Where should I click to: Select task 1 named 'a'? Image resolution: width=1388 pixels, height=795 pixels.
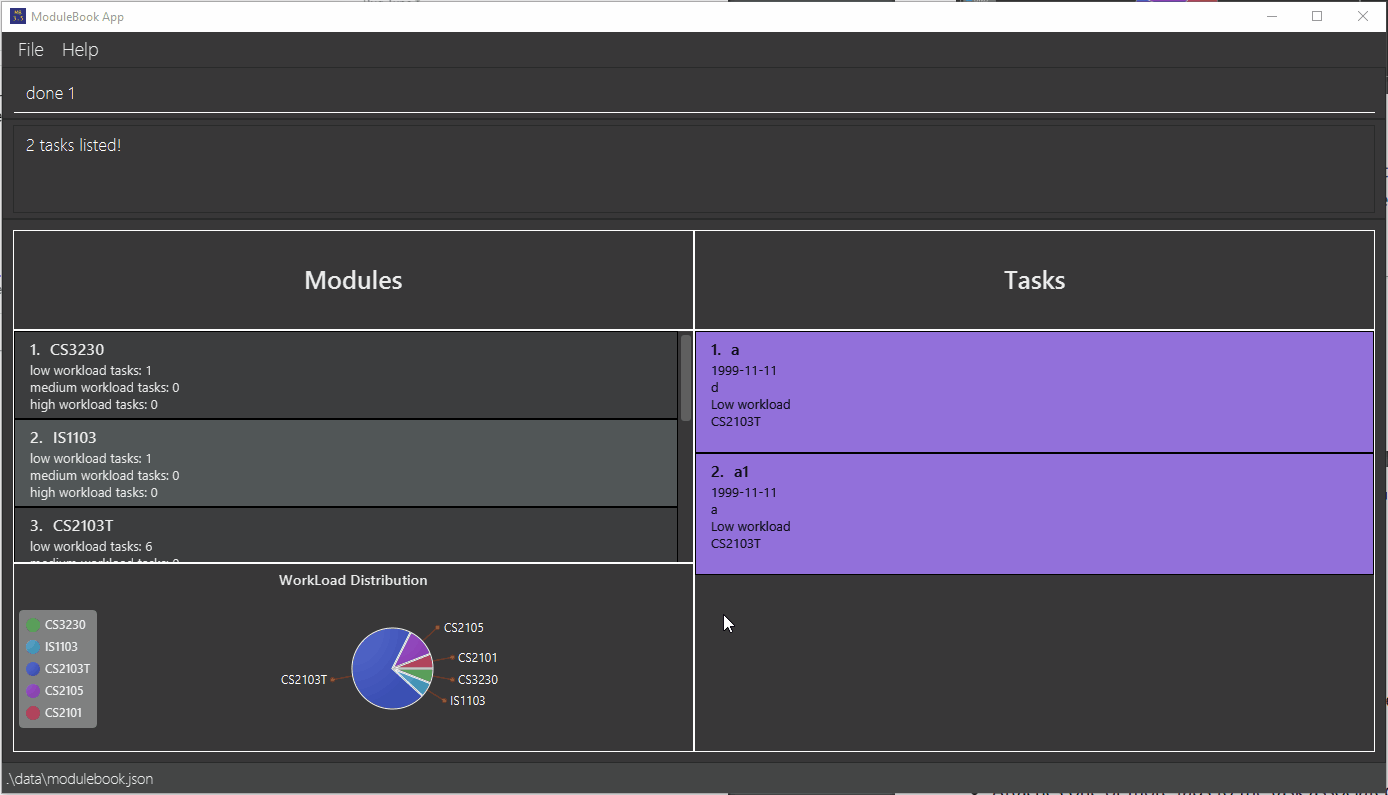coord(1034,392)
